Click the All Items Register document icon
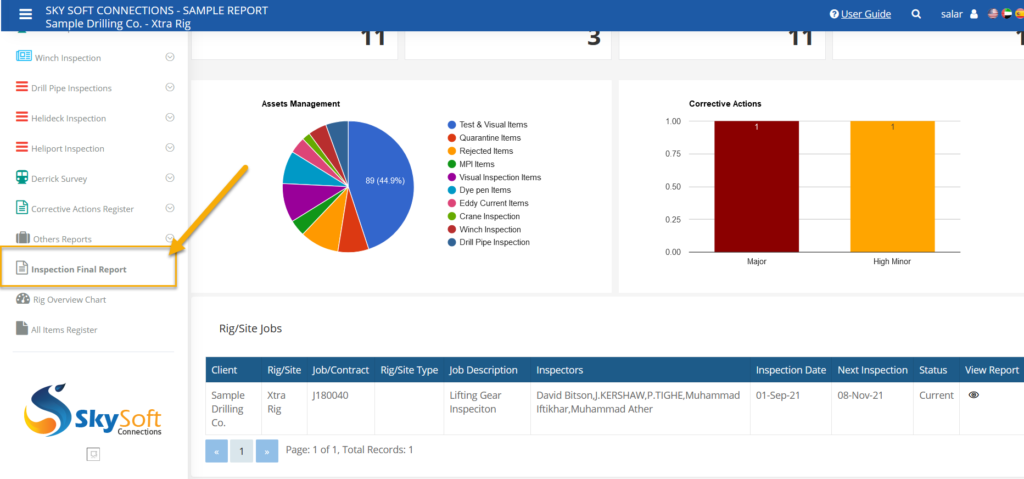 click(x=22, y=329)
